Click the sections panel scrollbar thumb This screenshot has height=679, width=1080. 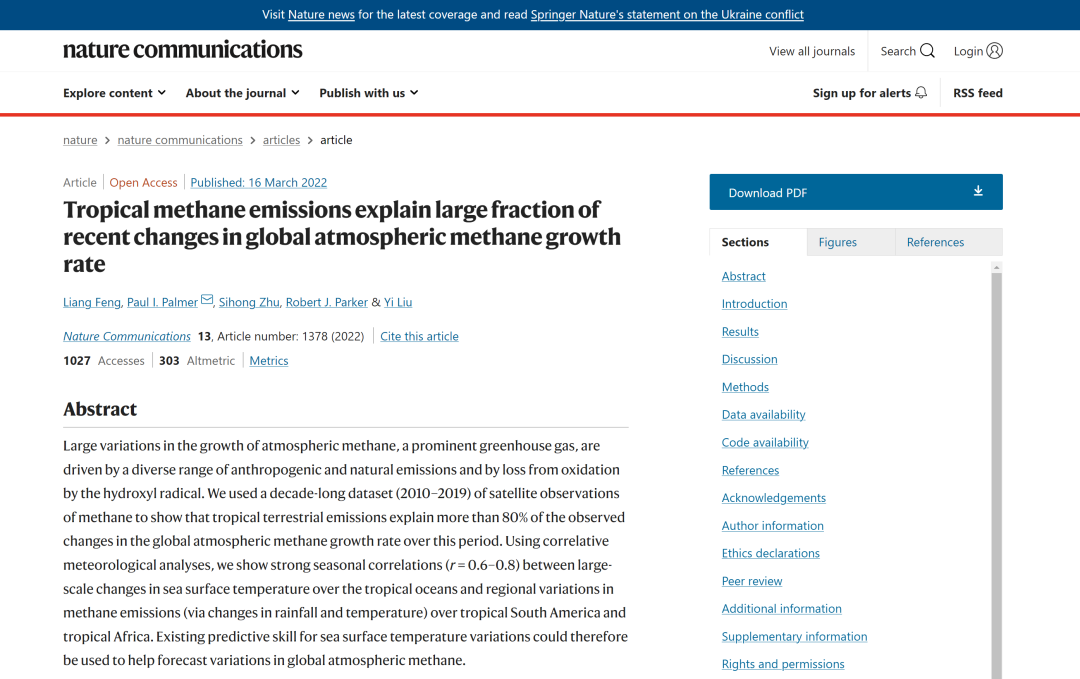tap(997, 475)
